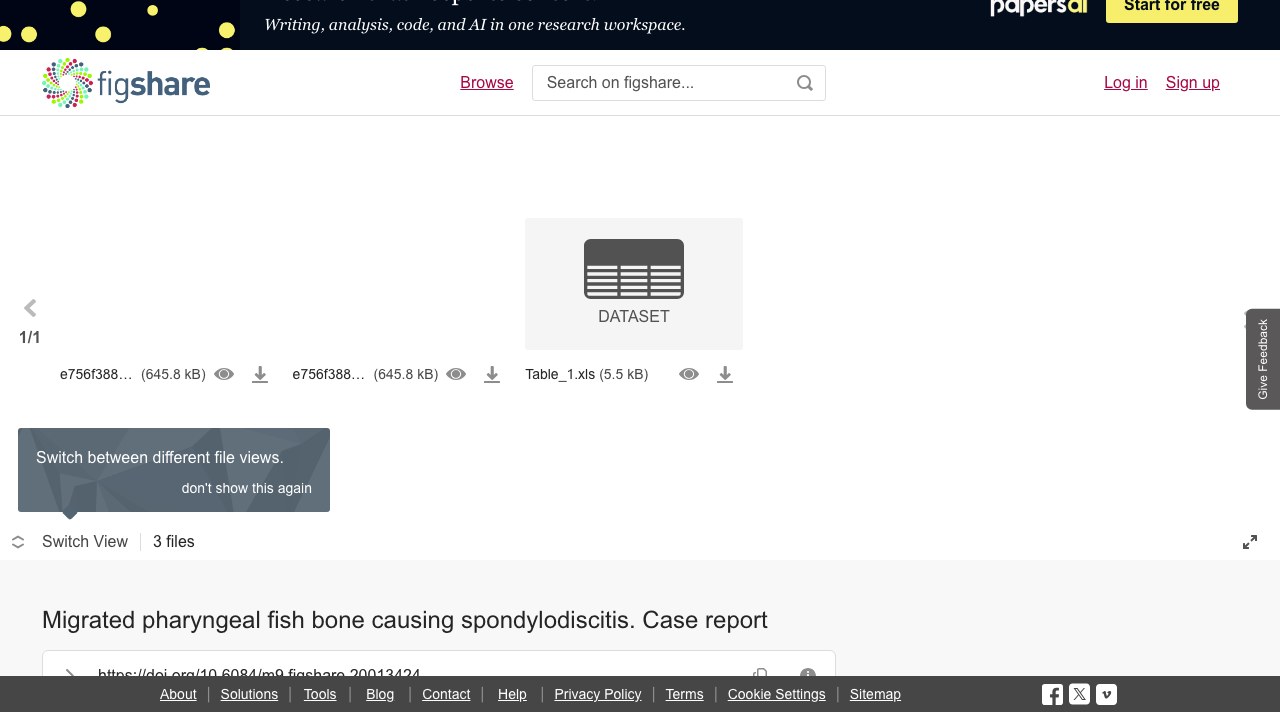
Task: Download the Table_1.xls file
Action: 725,374
